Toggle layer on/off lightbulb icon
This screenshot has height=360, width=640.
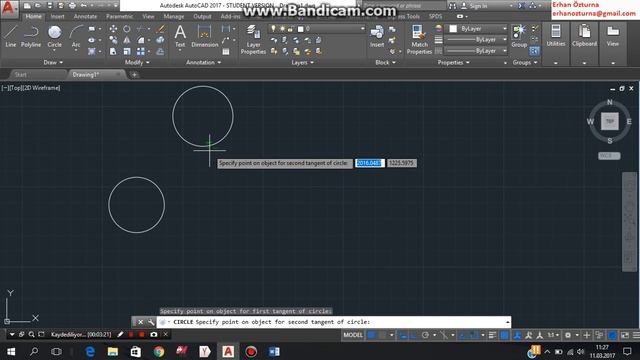point(273,29)
